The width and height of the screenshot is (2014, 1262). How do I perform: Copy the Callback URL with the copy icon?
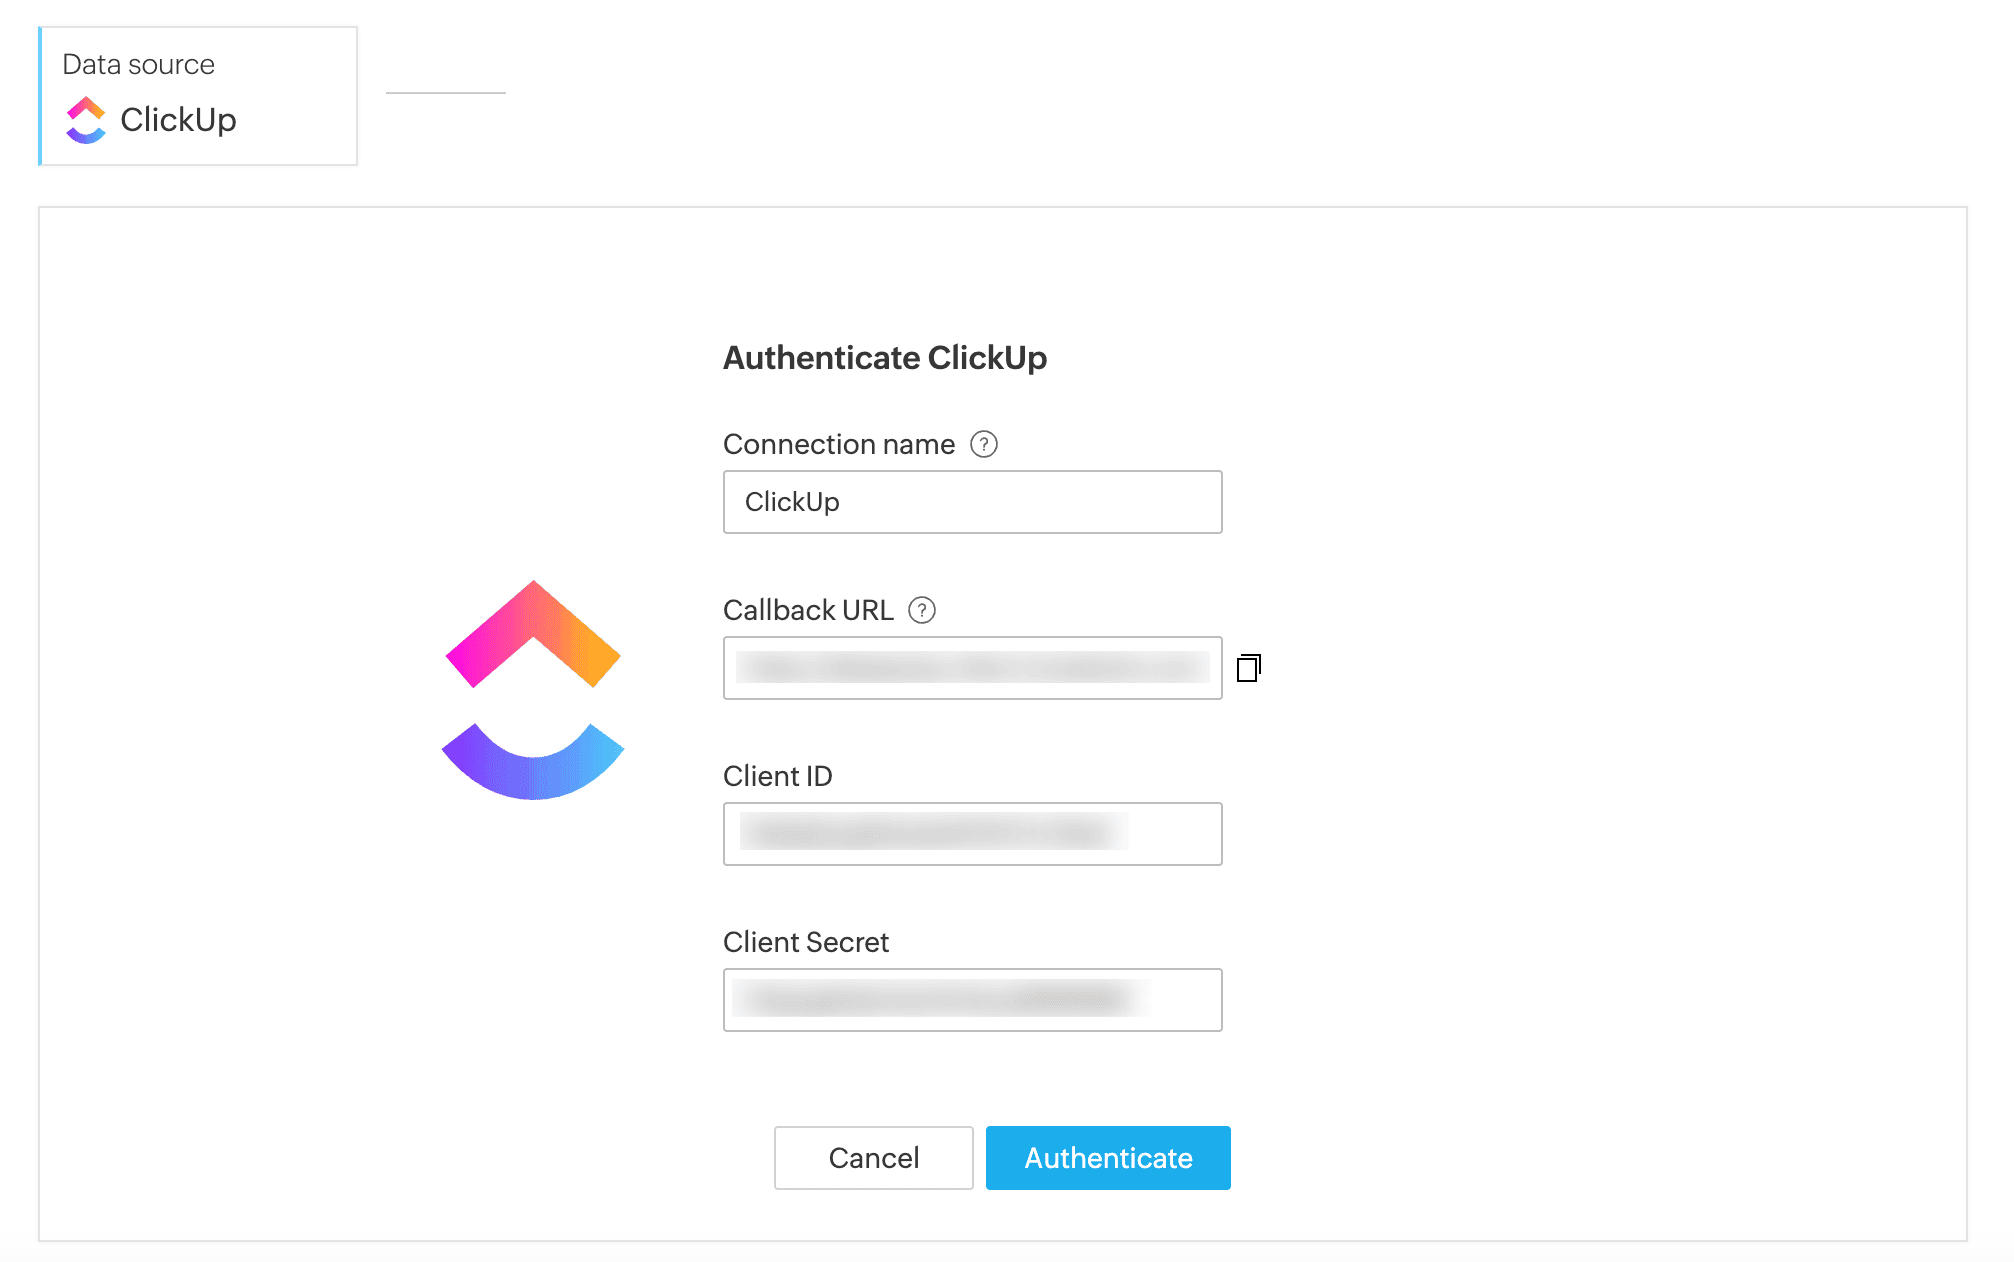[1249, 667]
